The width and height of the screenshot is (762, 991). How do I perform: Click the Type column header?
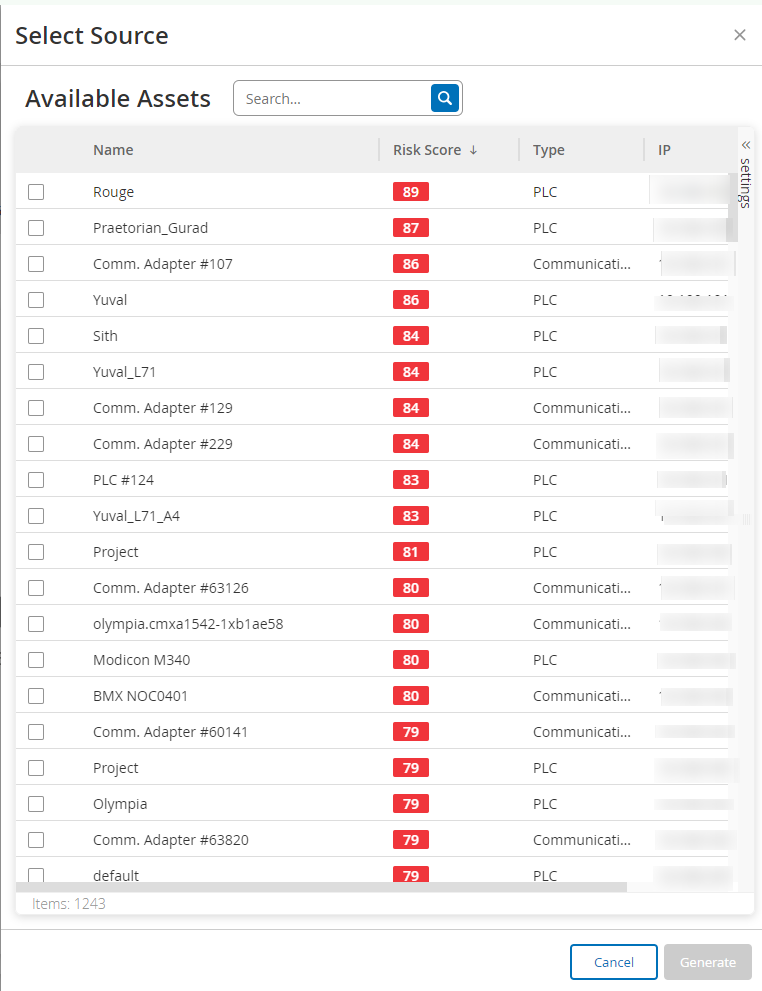pyautogui.click(x=549, y=150)
